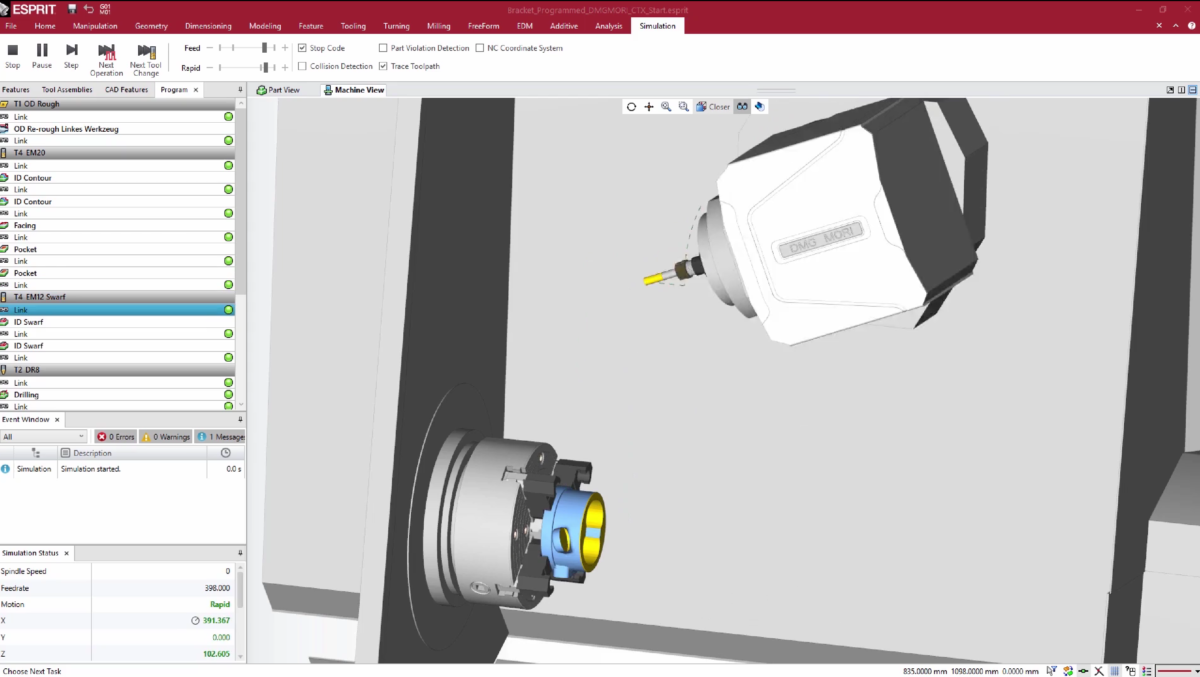Toggle the 0 Errors filter button

115,437
